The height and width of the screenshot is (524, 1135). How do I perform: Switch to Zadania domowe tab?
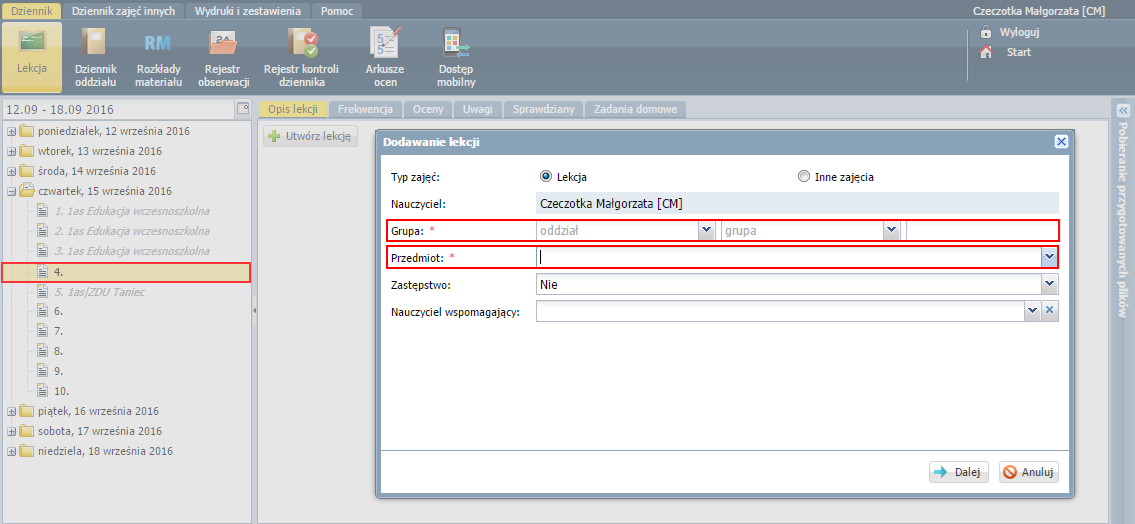(636, 109)
